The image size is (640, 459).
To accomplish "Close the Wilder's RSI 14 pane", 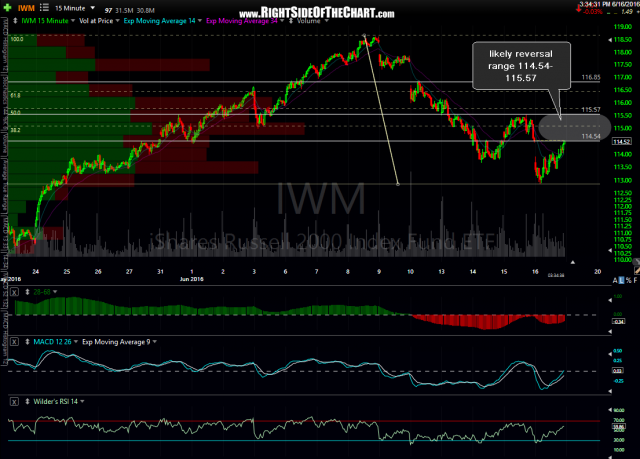I will coord(14,402).
